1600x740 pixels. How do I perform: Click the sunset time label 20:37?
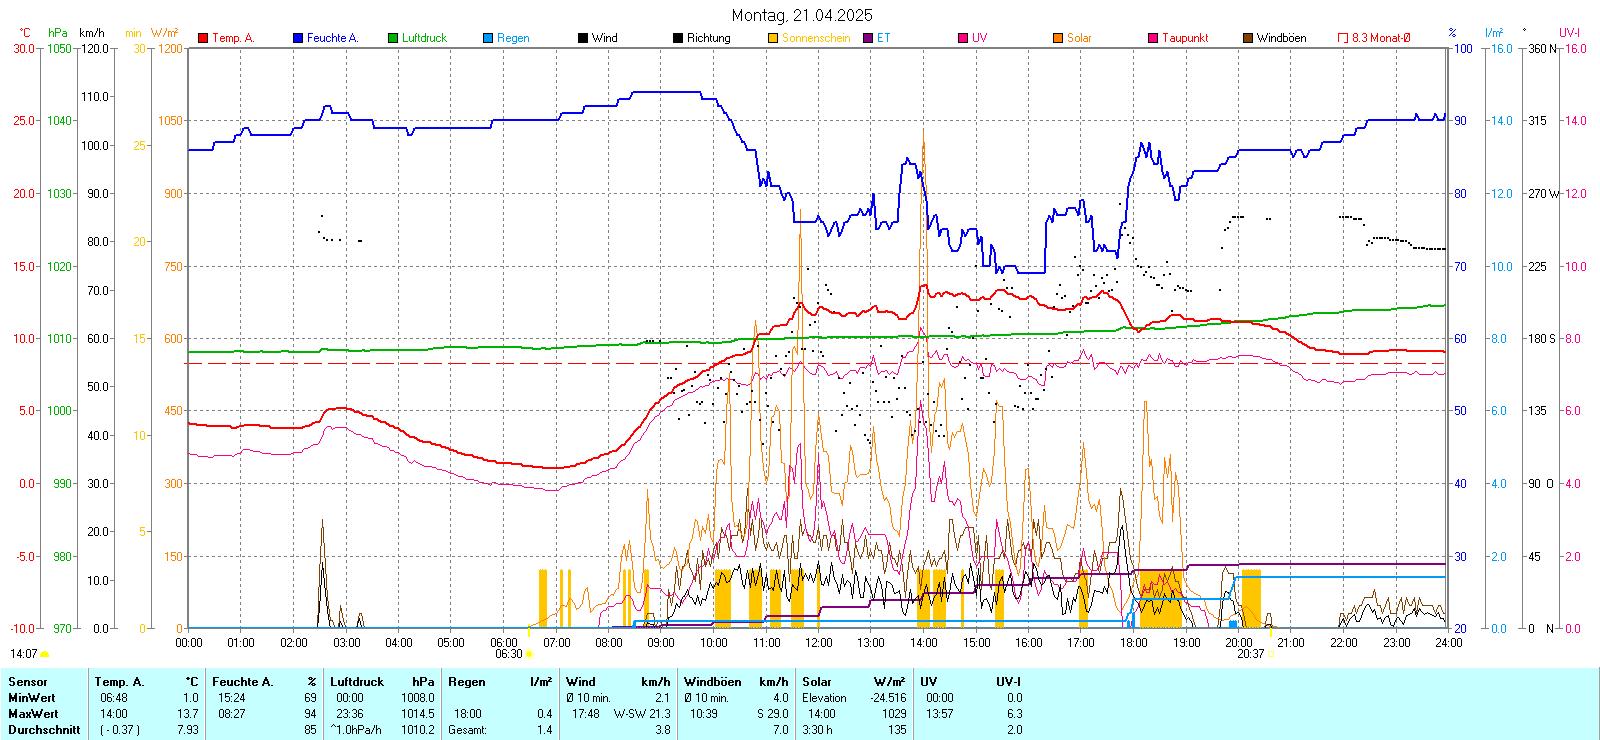(1250, 654)
